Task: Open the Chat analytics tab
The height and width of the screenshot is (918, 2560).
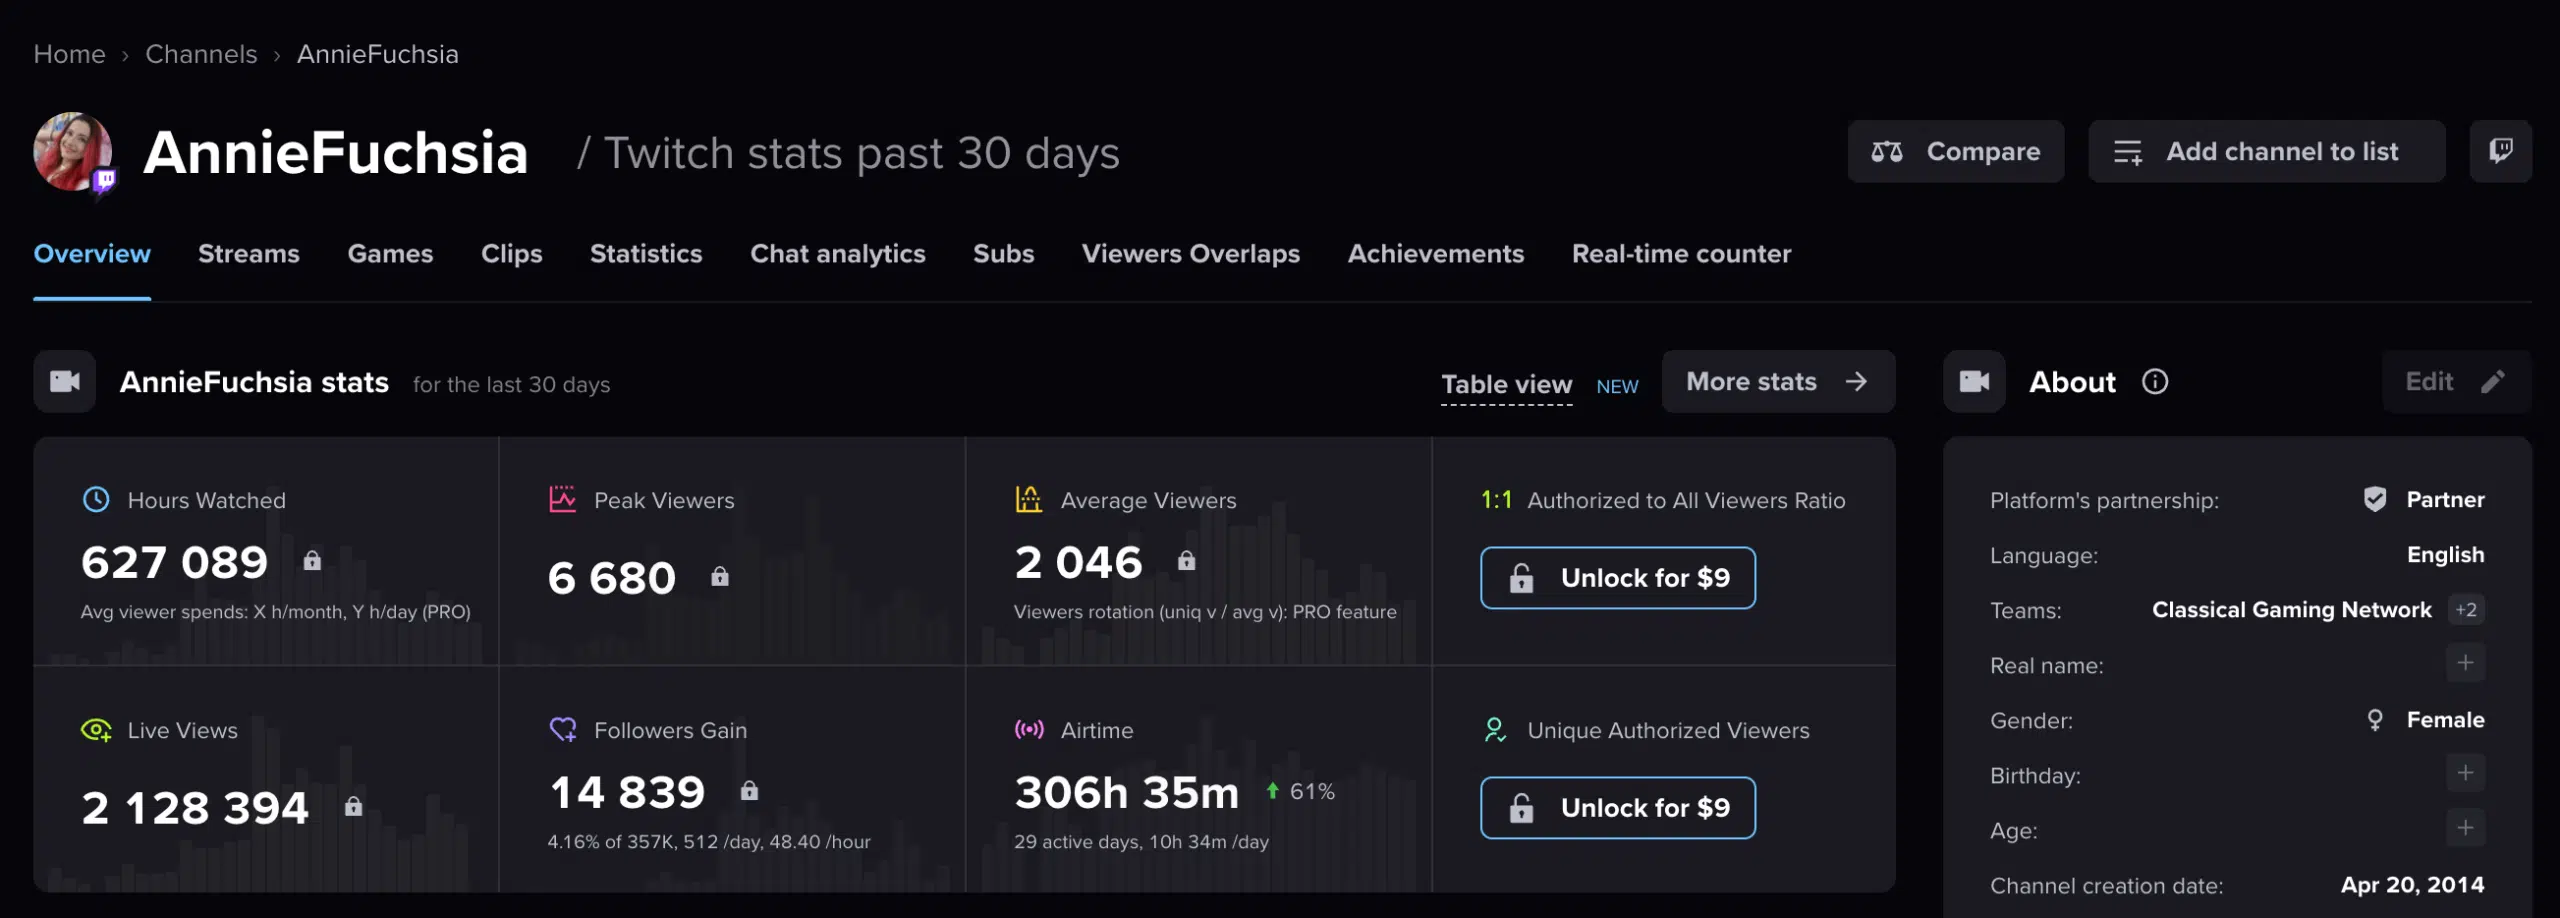Action: click(x=838, y=254)
